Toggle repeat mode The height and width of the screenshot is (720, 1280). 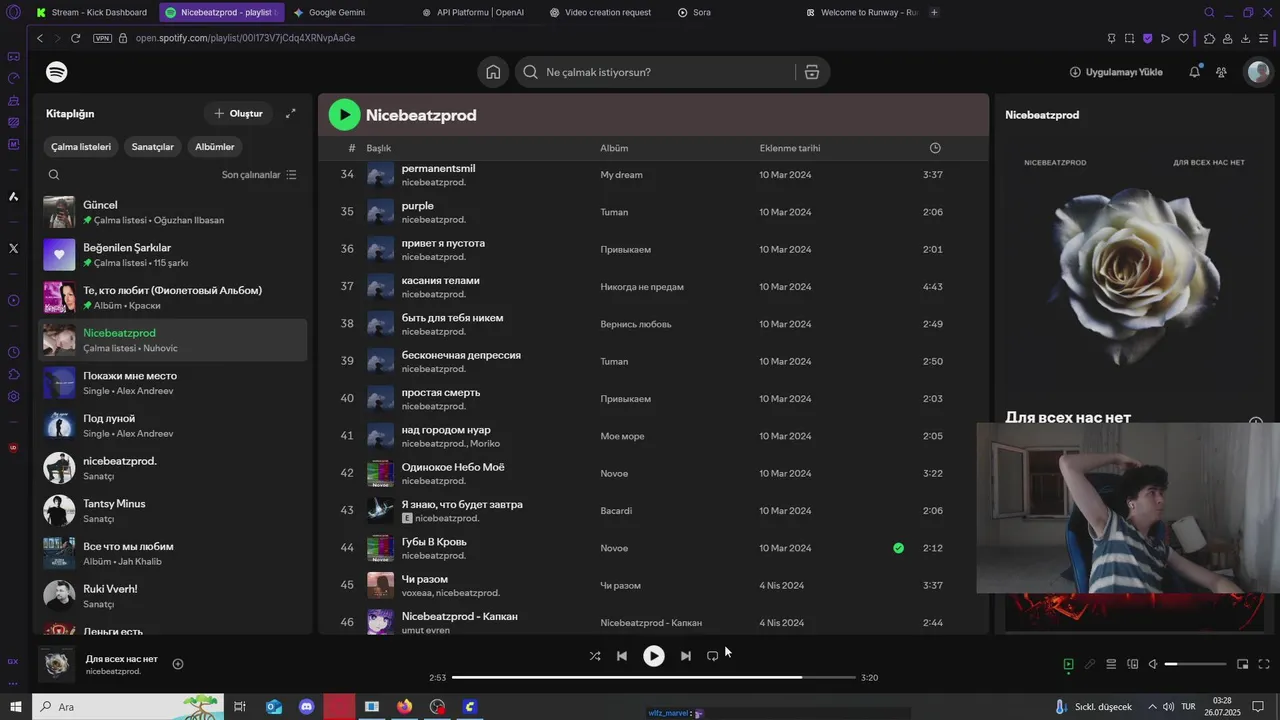point(712,656)
